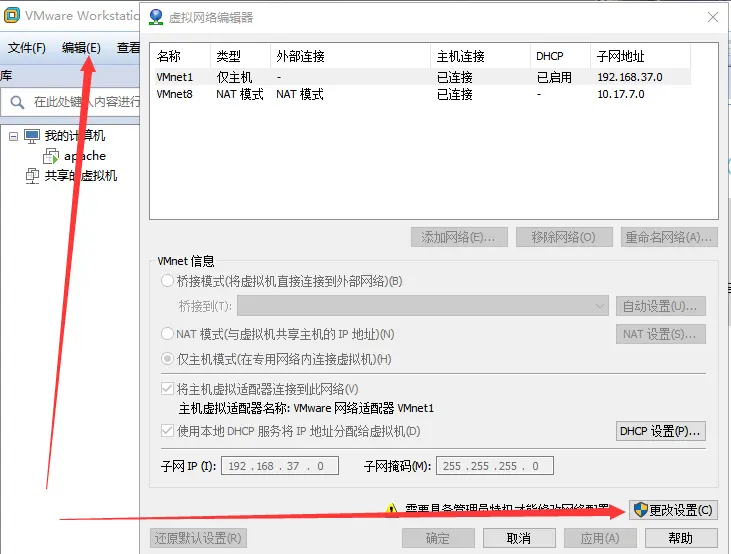Screen dimensions: 731x554
Task: Click the 名称 column header
Action: coord(169,56)
